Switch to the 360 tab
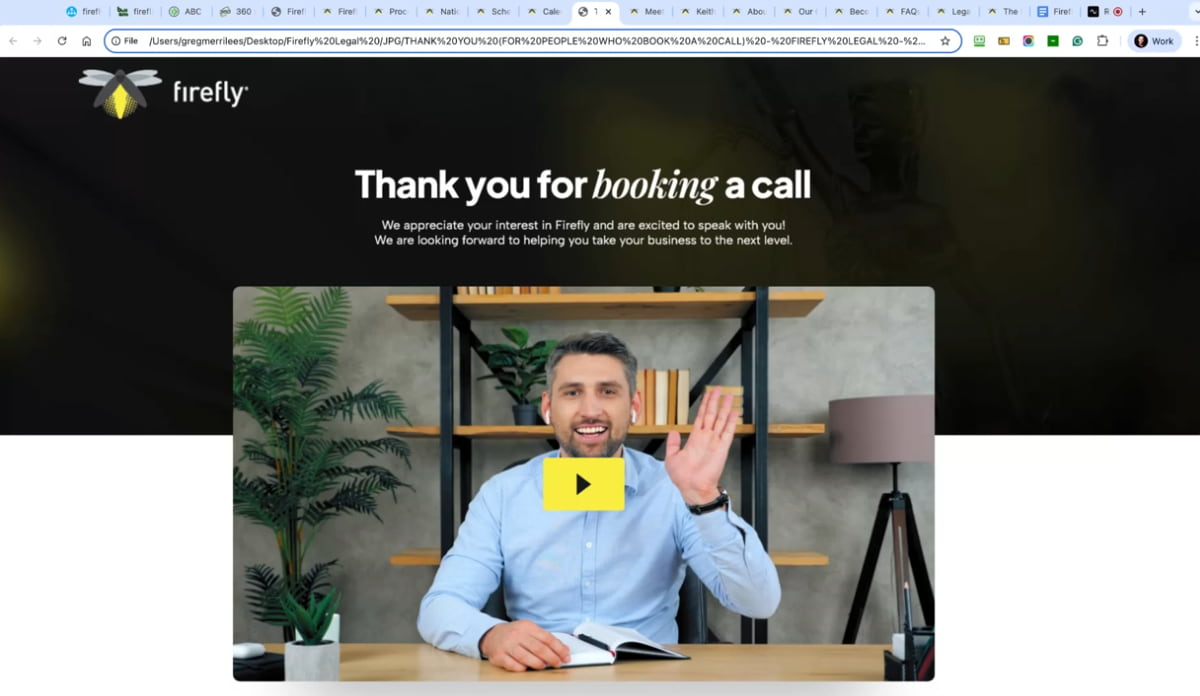 pos(236,12)
